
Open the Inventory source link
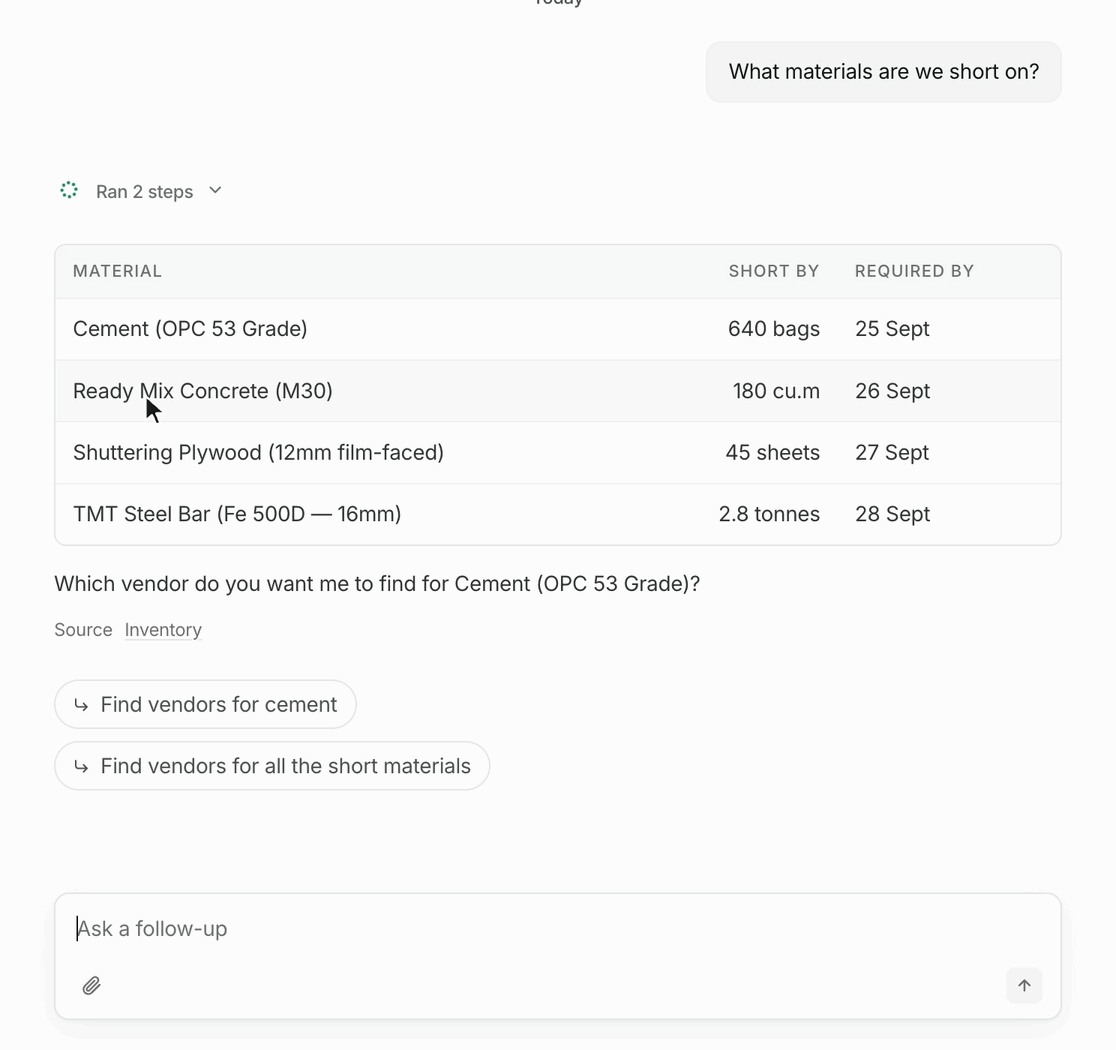point(163,630)
